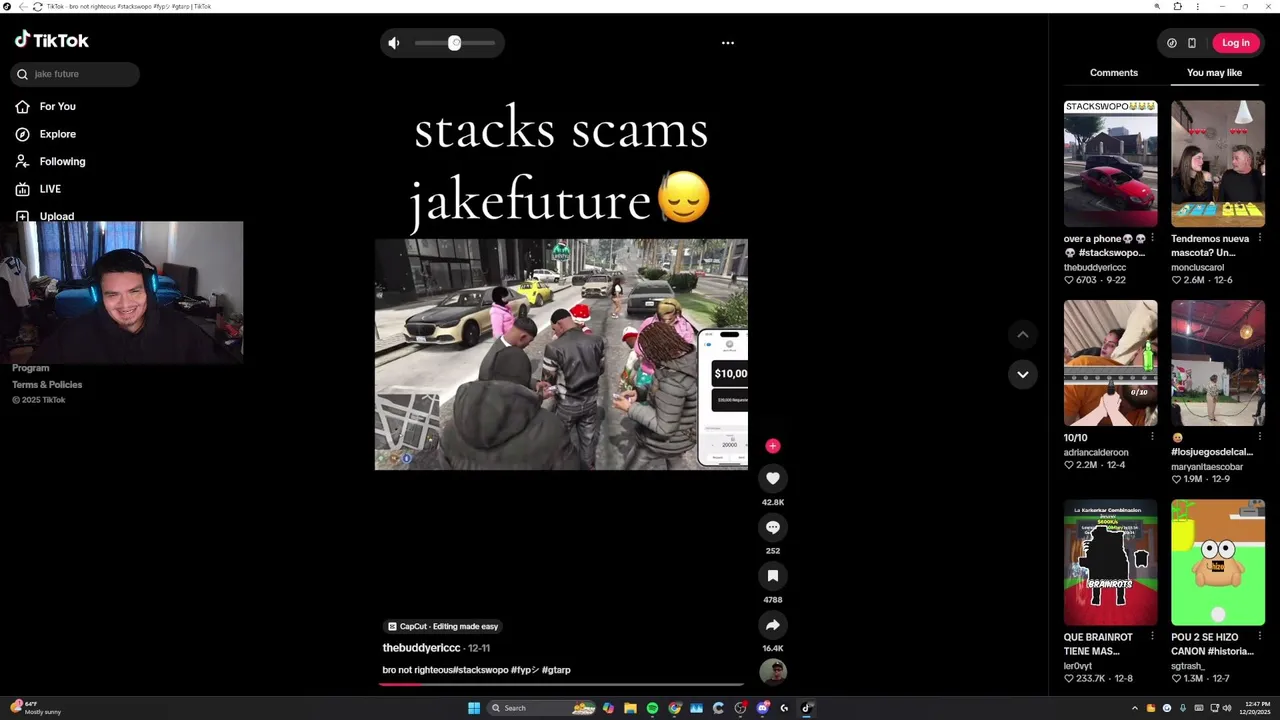Open the Explore page
The image size is (1280, 720).
click(x=58, y=134)
